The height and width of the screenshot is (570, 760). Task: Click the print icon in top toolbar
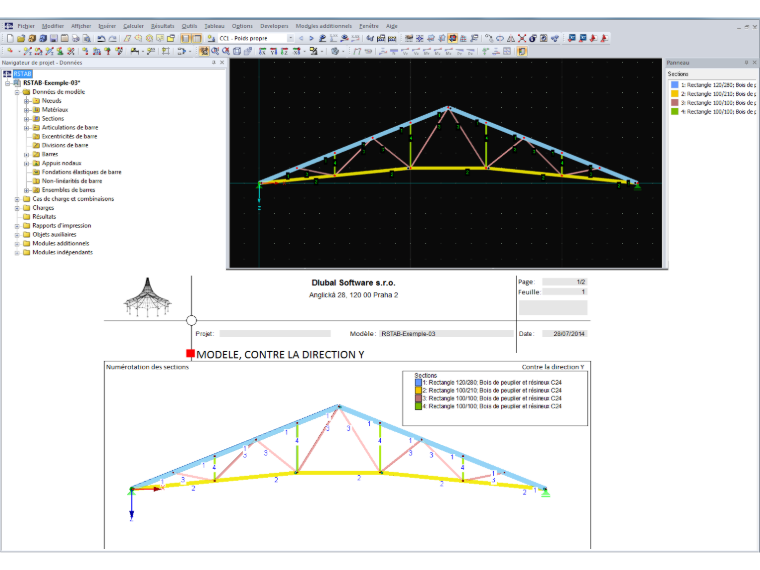[76, 38]
